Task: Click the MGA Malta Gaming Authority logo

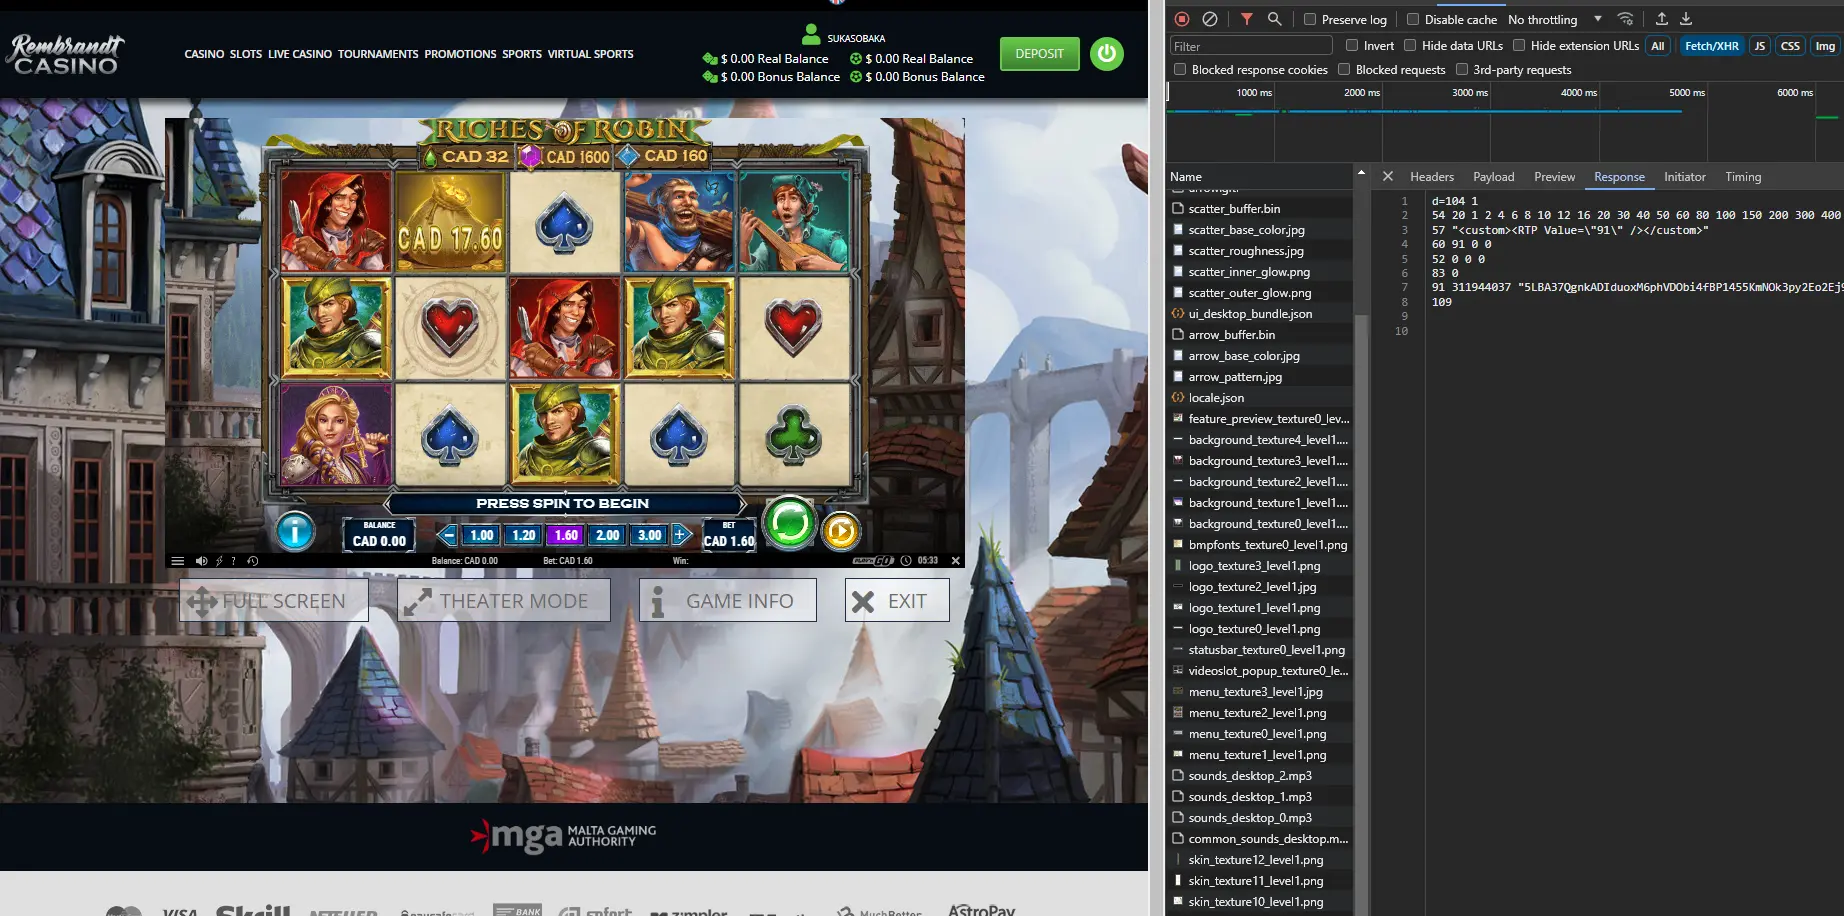Action: (x=563, y=836)
